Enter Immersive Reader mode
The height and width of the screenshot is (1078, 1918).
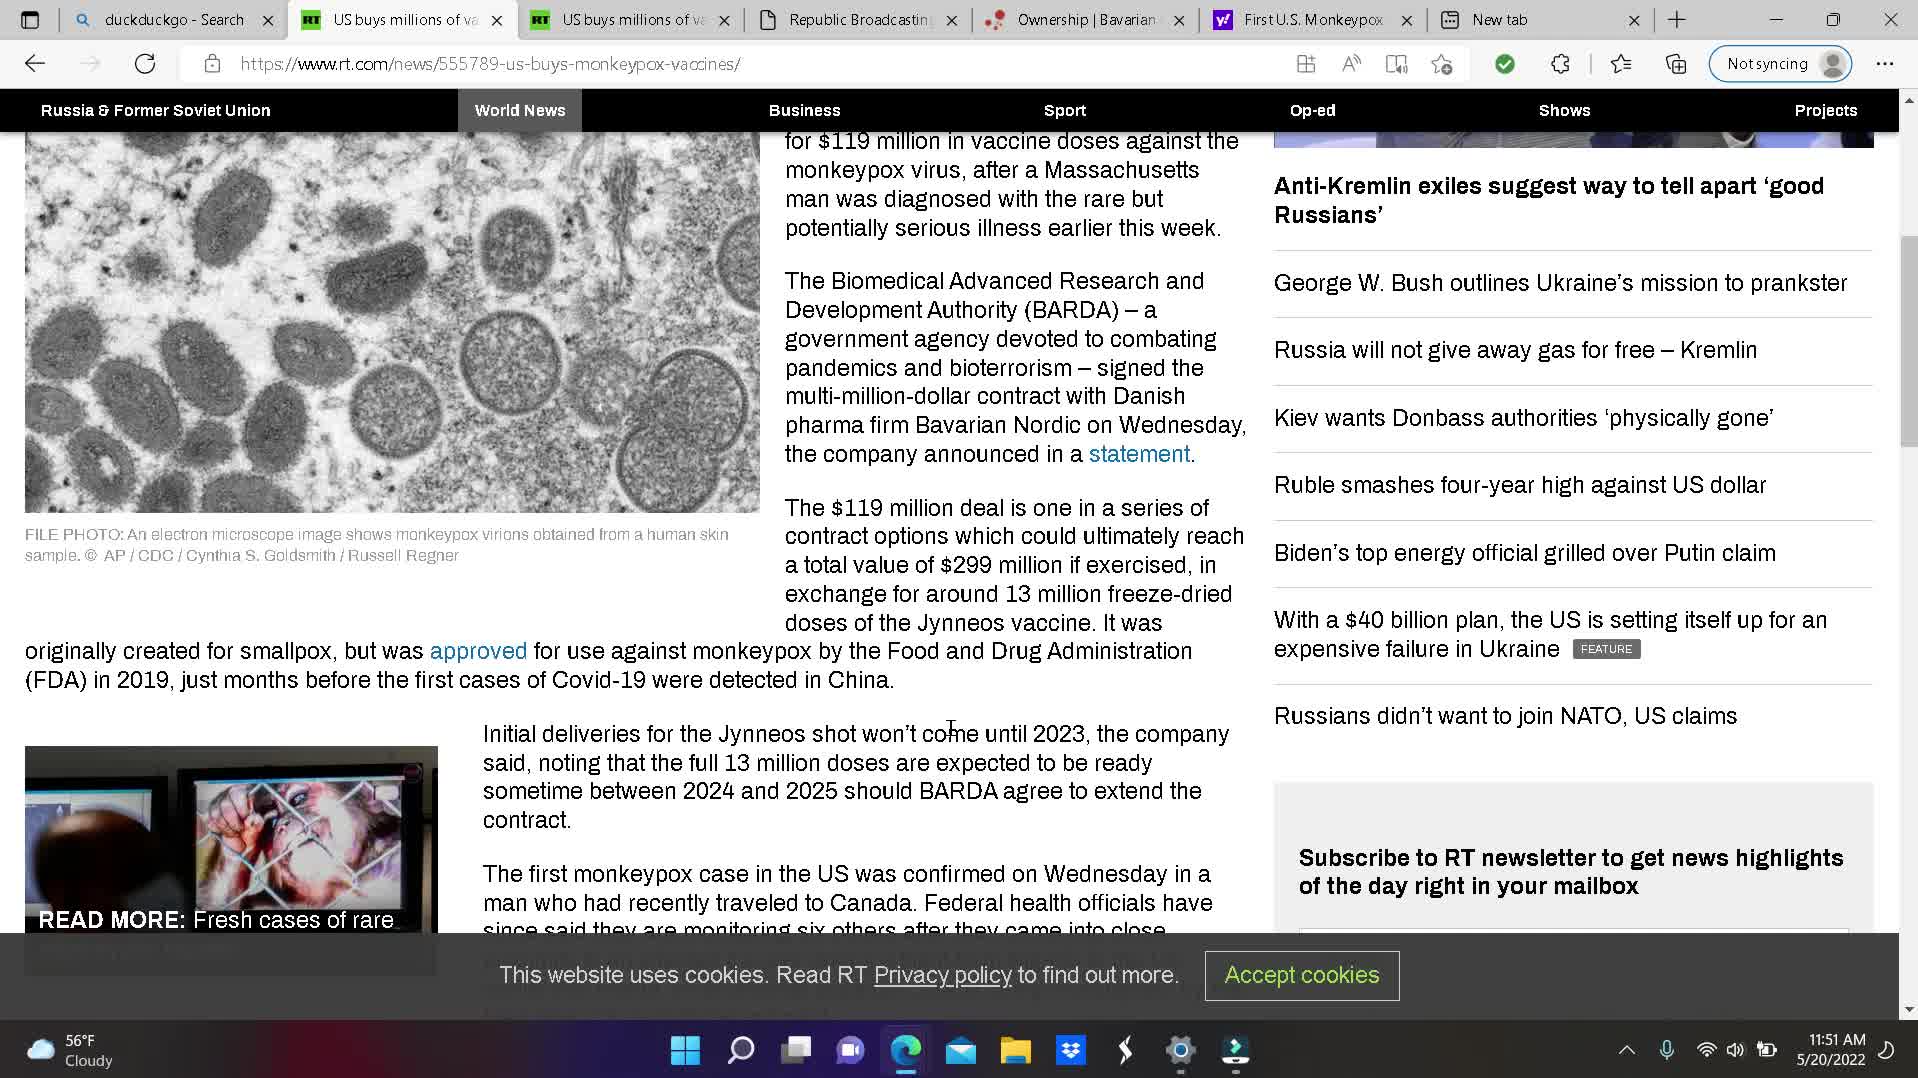[x=1396, y=64]
